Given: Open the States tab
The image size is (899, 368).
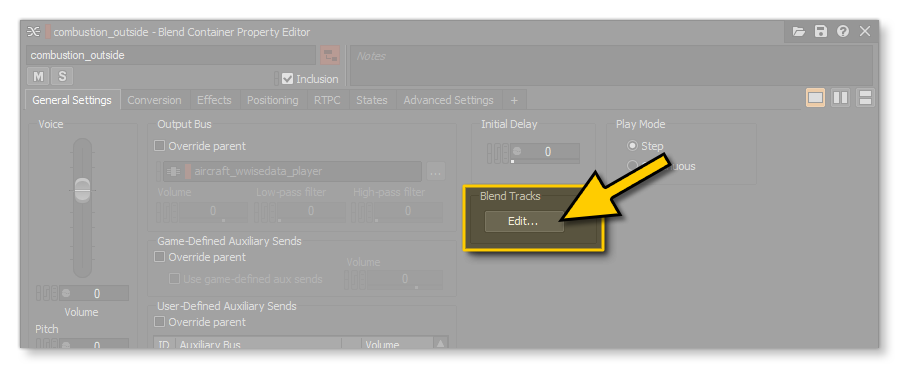Looking at the screenshot, I should pyautogui.click(x=372, y=100).
